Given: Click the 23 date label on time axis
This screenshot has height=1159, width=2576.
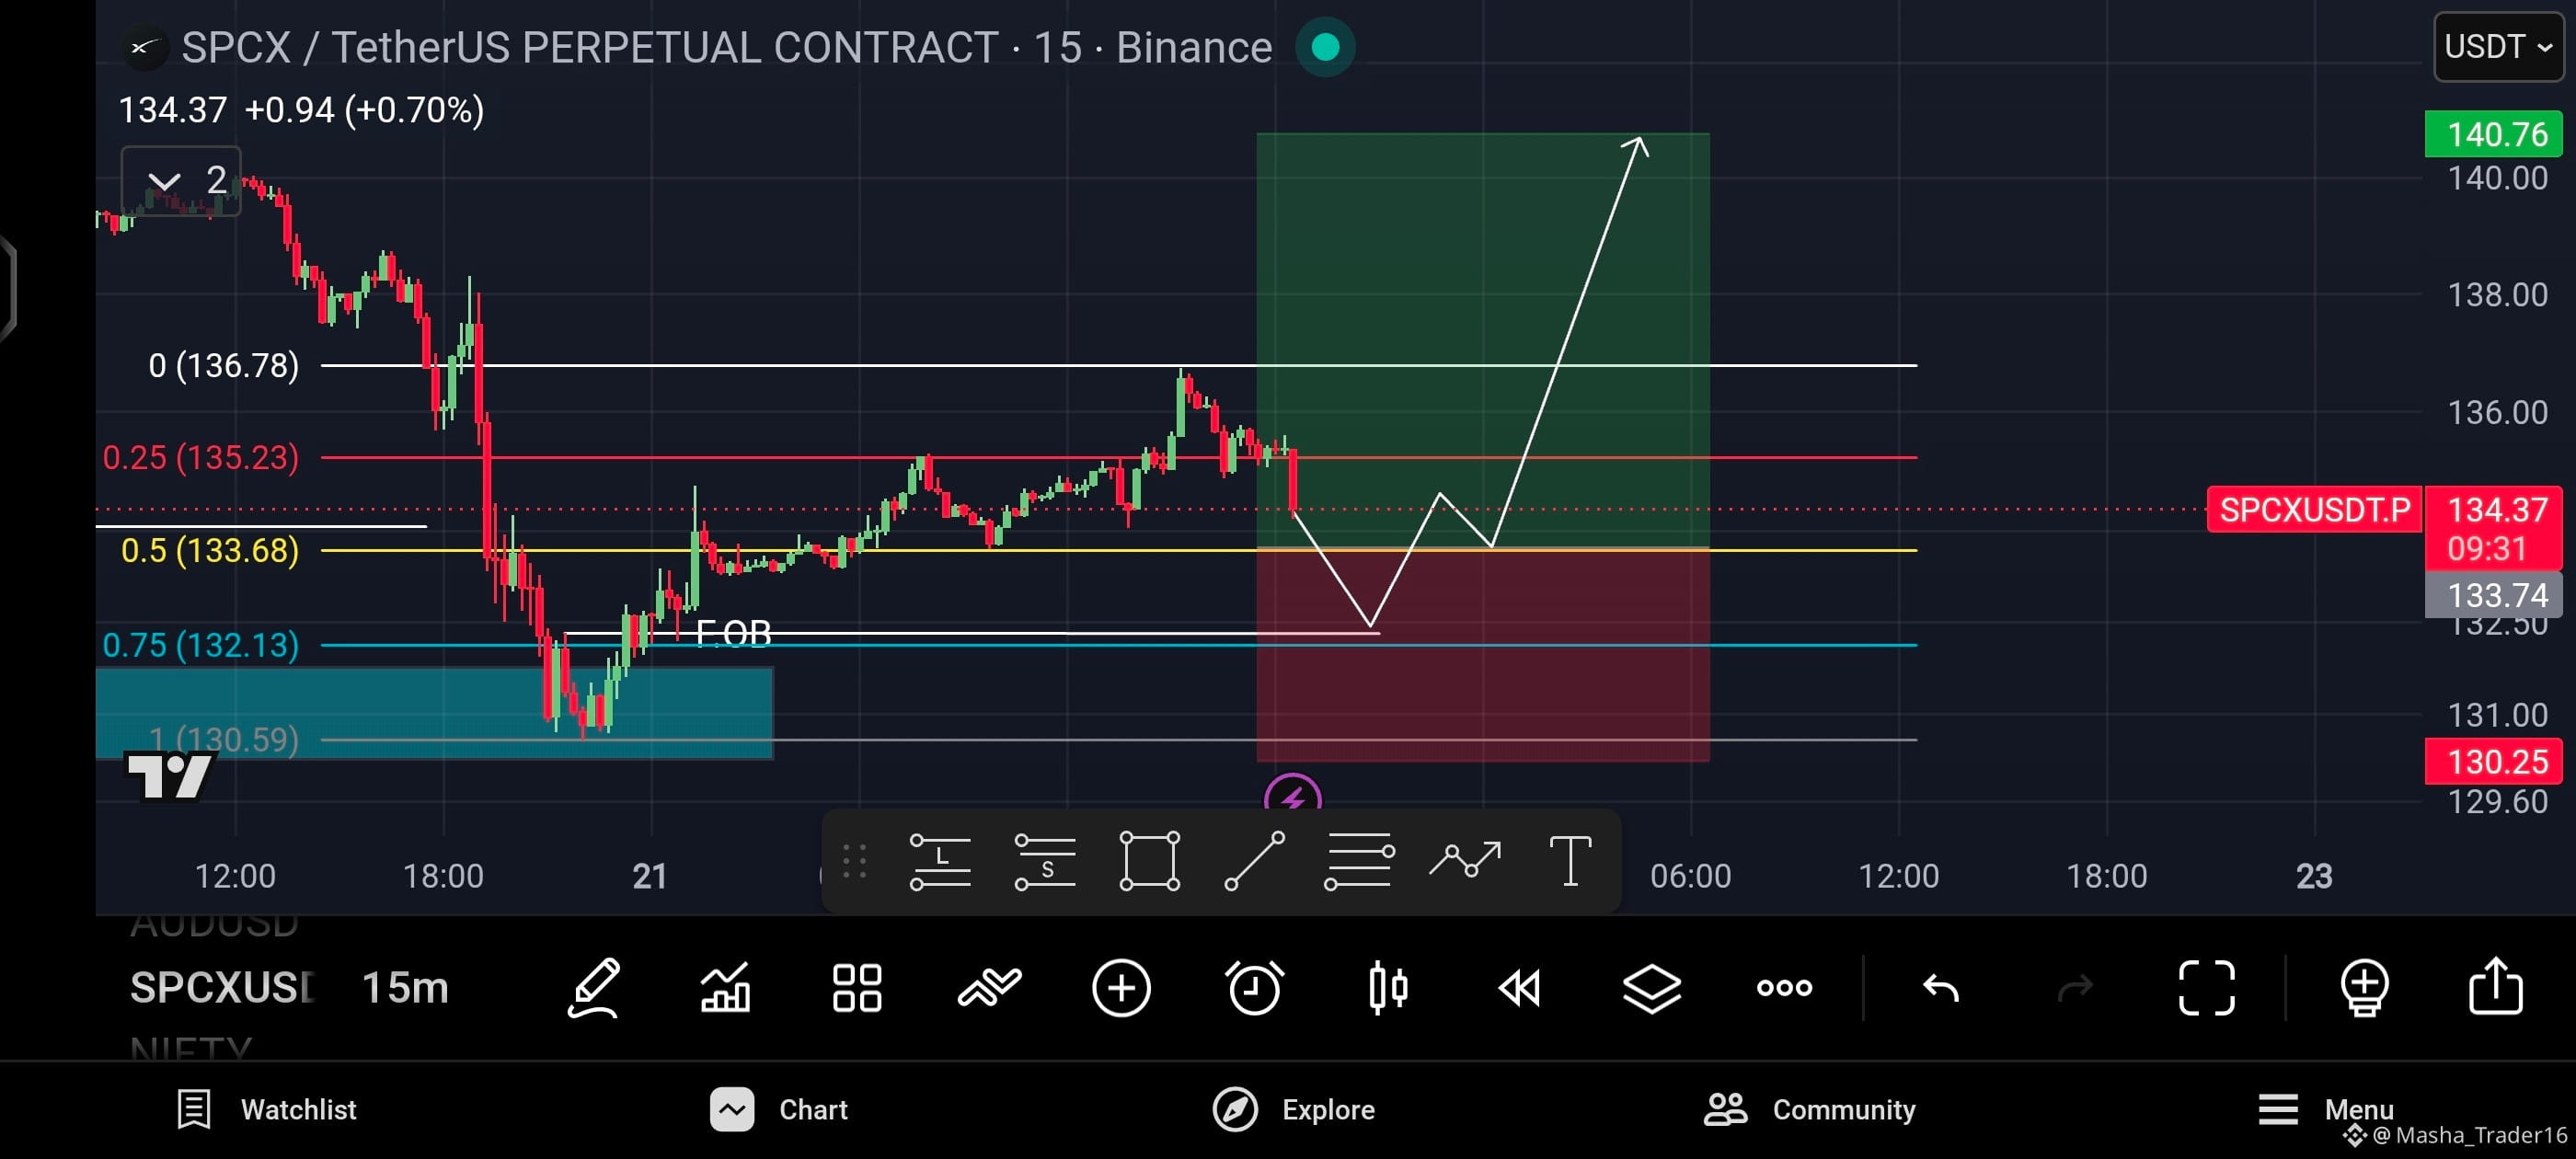Looking at the screenshot, I should pos(2314,876).
